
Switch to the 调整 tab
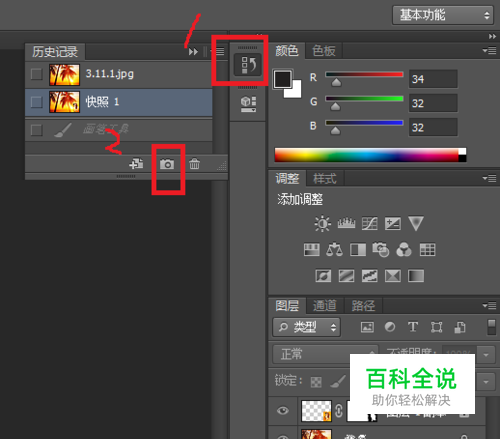coord(287,179)
